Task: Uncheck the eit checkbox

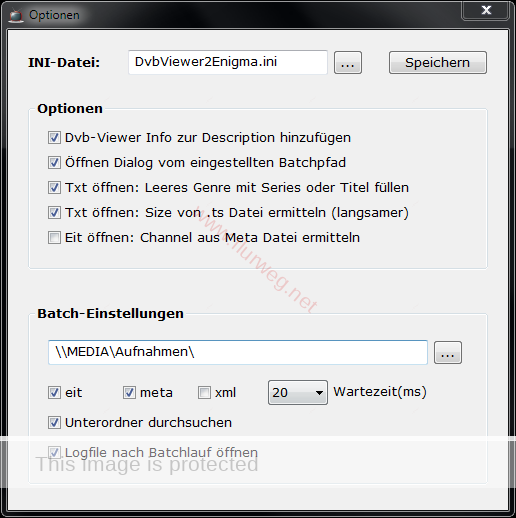Action: tap(54, 392)
